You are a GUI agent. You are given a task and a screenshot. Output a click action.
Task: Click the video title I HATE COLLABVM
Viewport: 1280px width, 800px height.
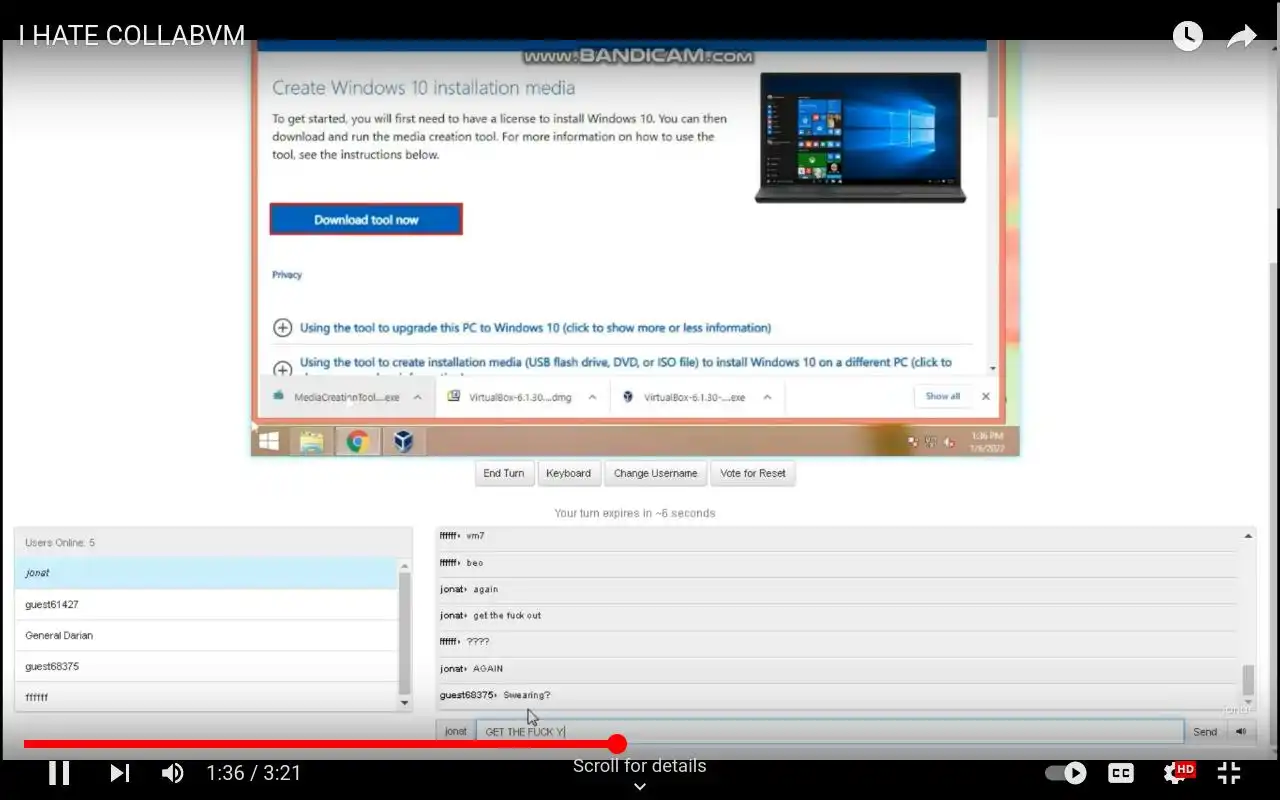coord(132,36)
